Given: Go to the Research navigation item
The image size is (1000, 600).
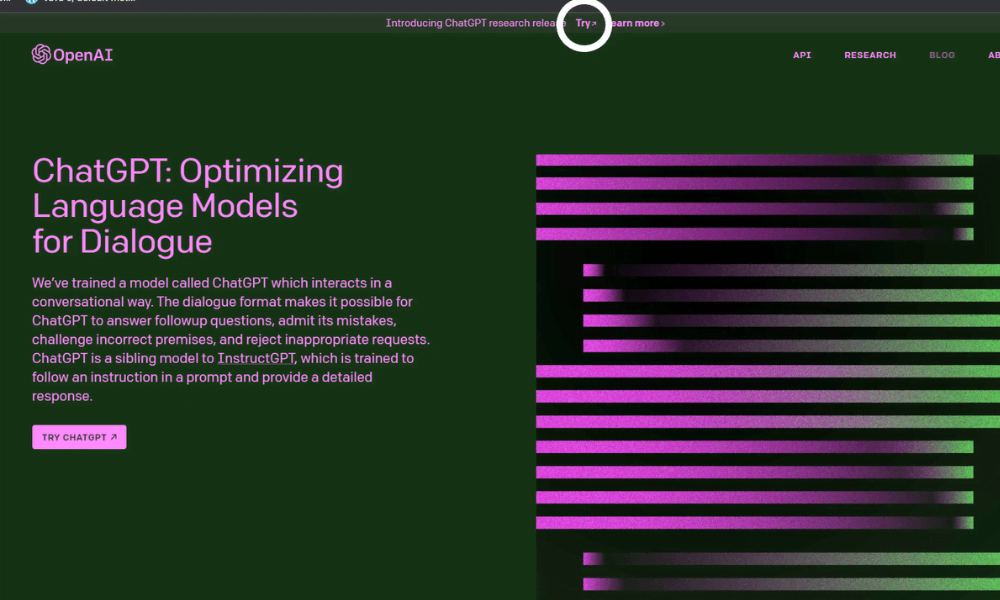Looking at the screenshot, I should 870,55.
